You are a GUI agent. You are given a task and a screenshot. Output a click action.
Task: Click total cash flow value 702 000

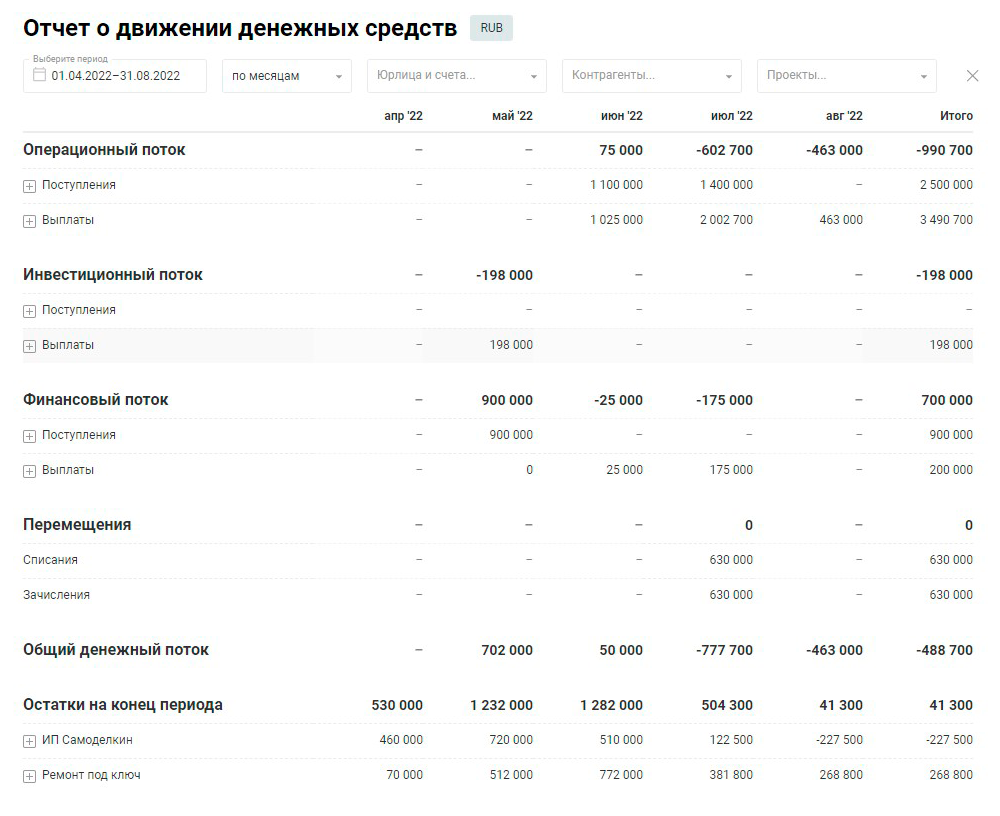click(x=507, y=651)
